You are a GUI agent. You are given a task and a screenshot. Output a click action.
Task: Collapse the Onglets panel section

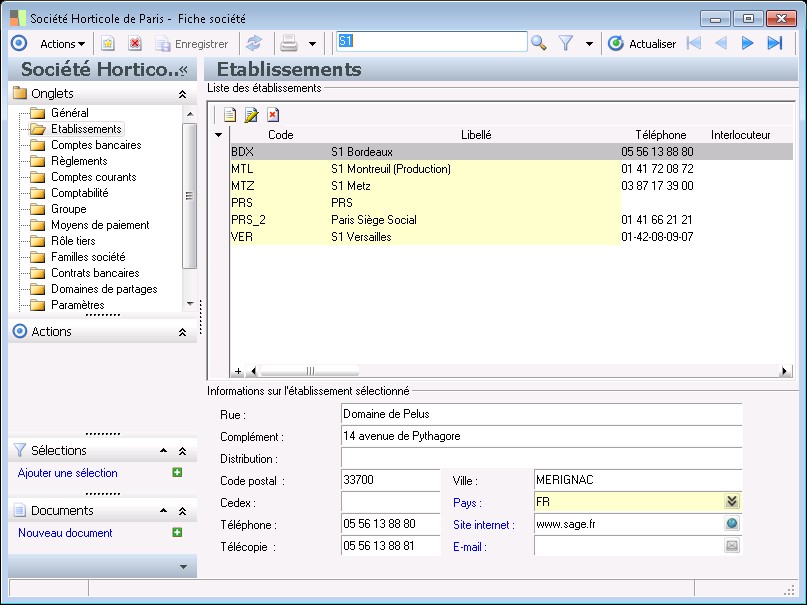click(x=182, y=94)
